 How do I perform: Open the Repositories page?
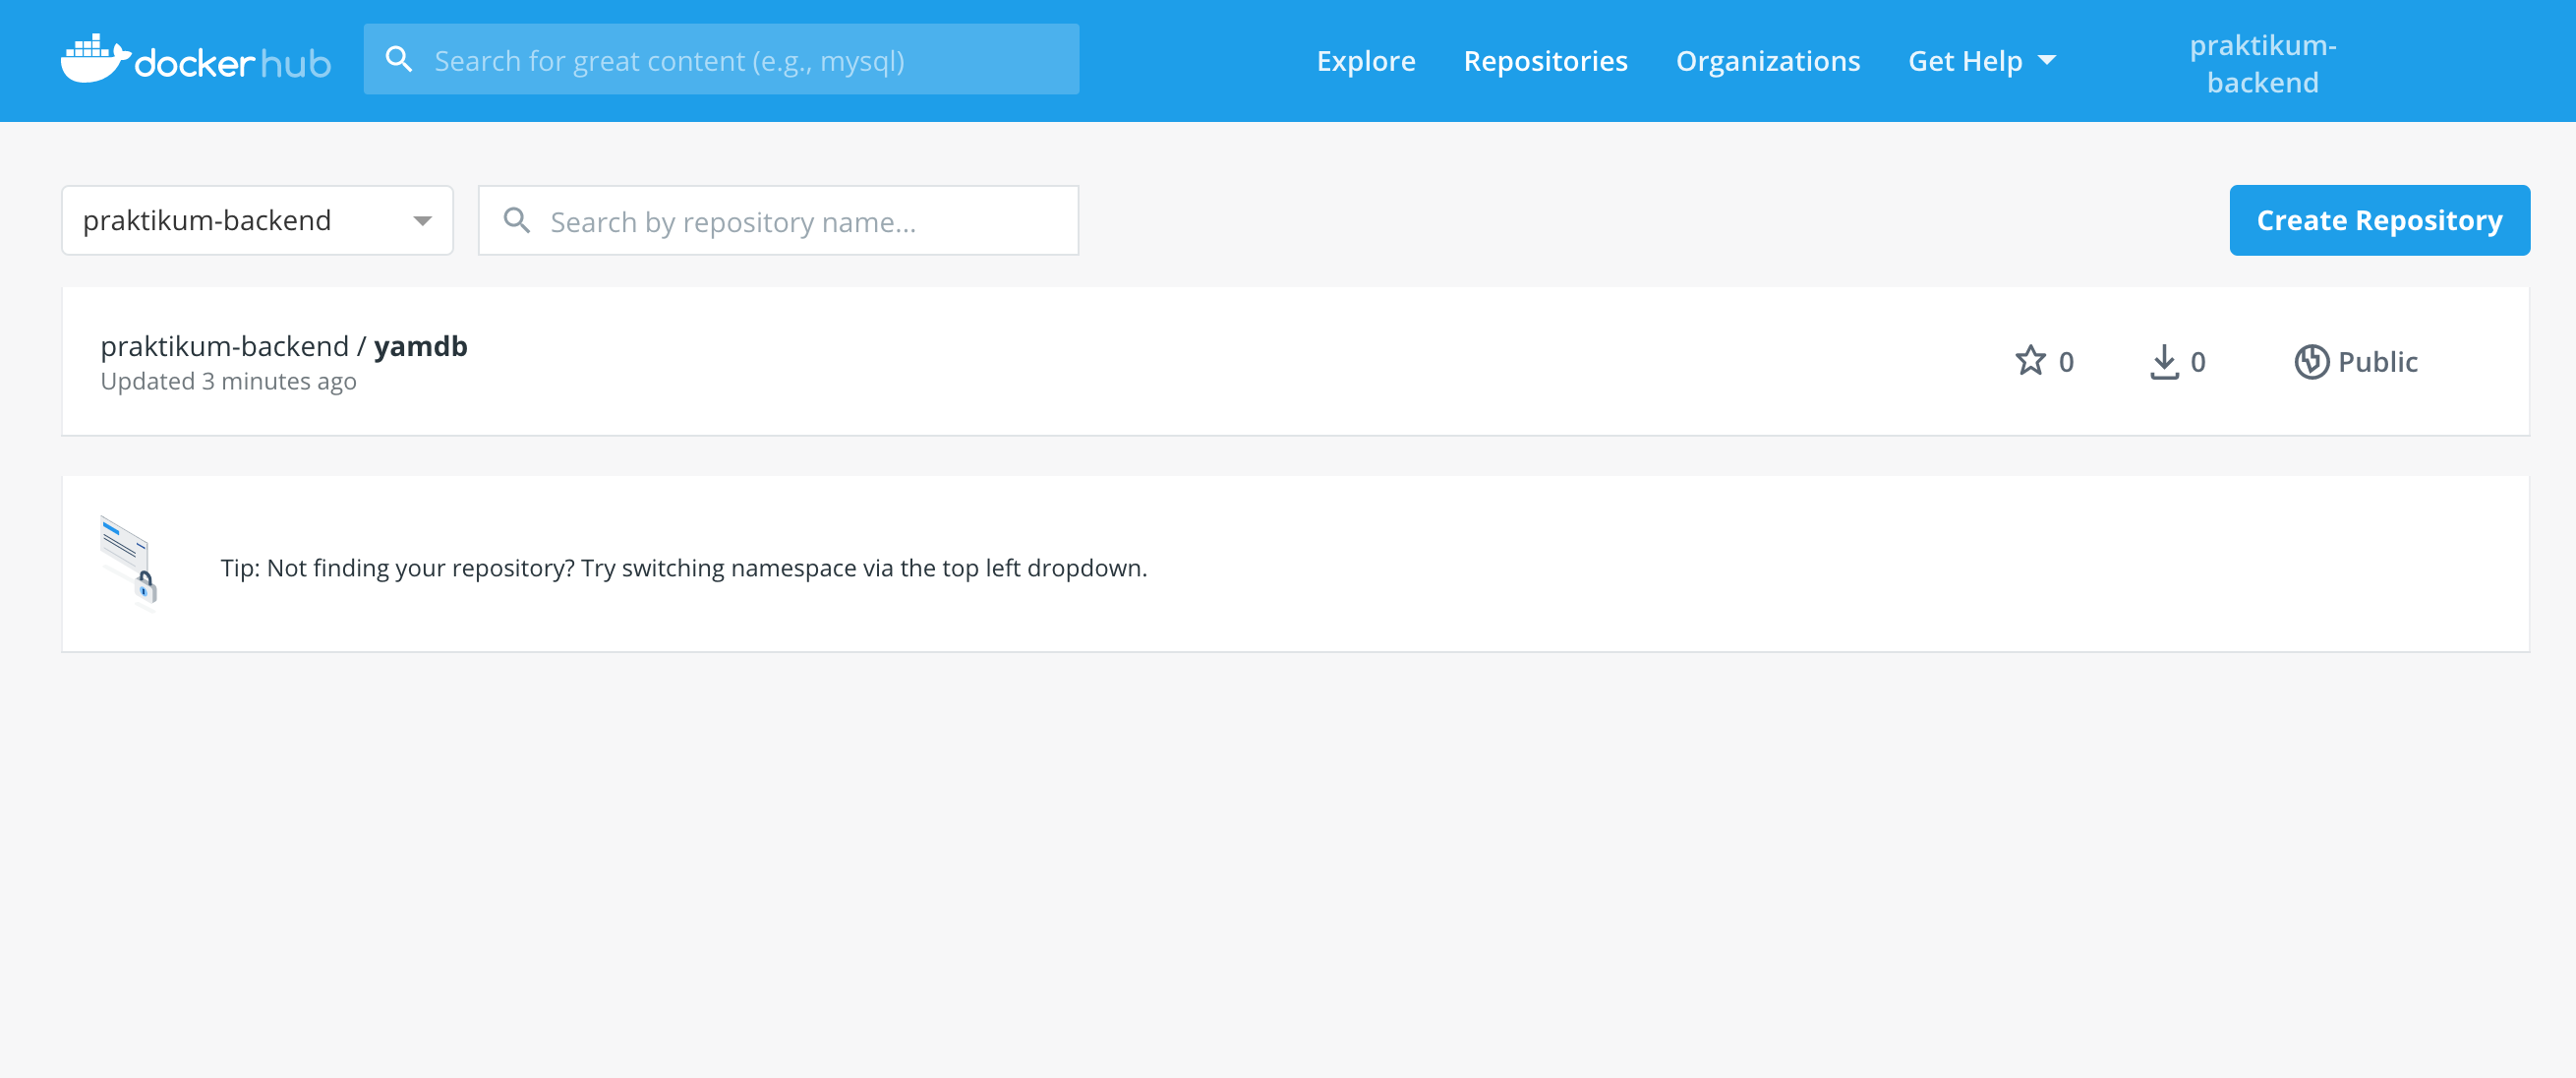click(1545, 61)
